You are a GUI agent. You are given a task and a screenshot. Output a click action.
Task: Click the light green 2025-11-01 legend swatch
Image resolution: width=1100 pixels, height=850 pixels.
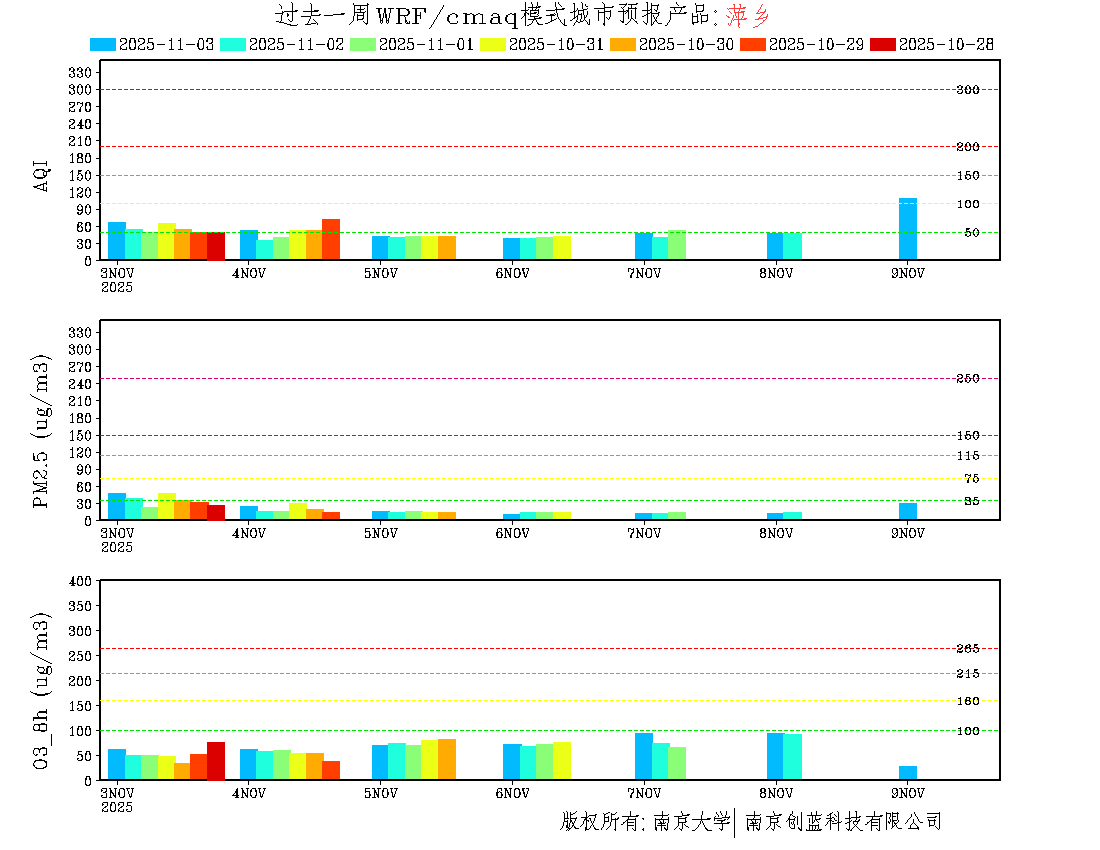click(x=363, y=44)
